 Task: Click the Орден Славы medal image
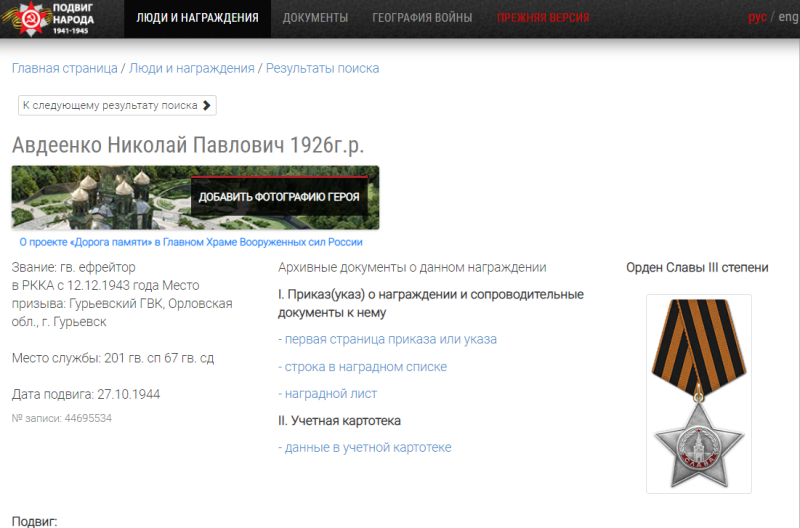[697, 393]
